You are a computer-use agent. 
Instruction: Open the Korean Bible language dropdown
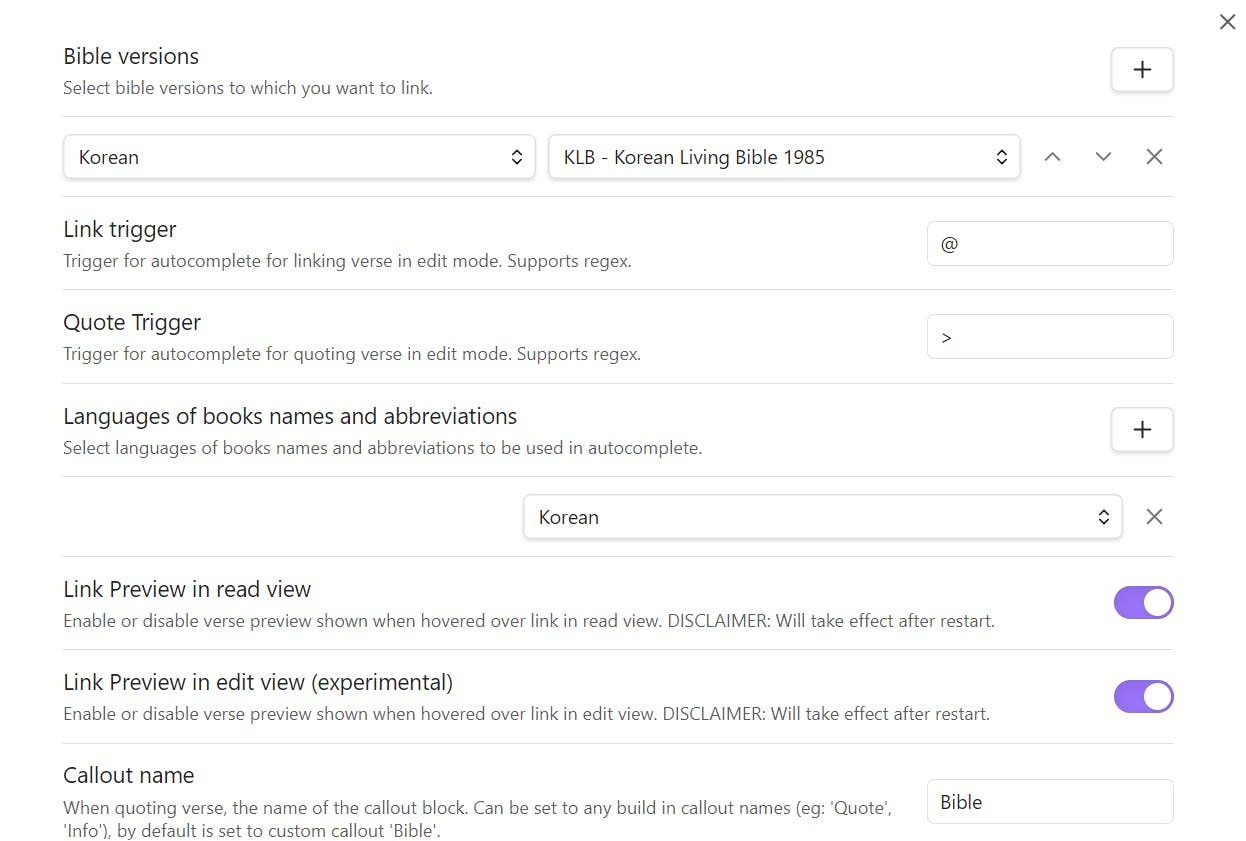point(299,157)
